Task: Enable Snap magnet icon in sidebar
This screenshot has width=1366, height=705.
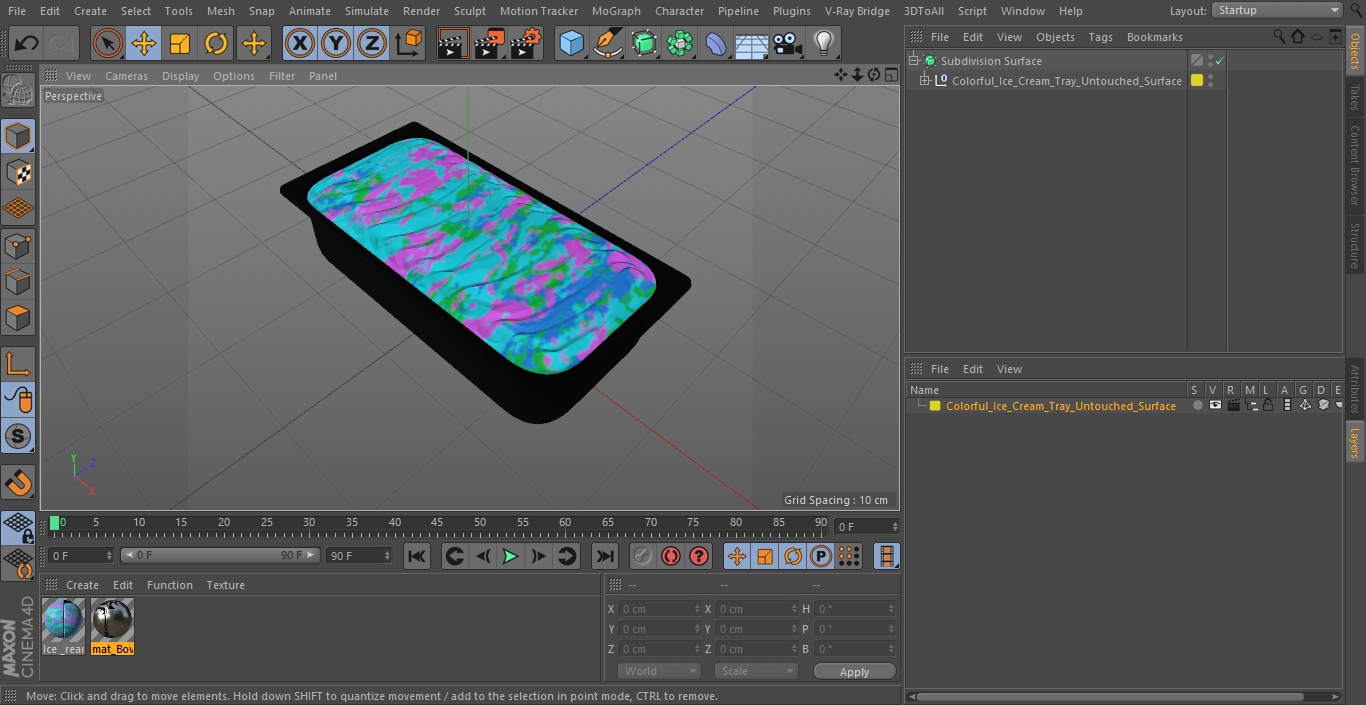Action: pos(18,482)
